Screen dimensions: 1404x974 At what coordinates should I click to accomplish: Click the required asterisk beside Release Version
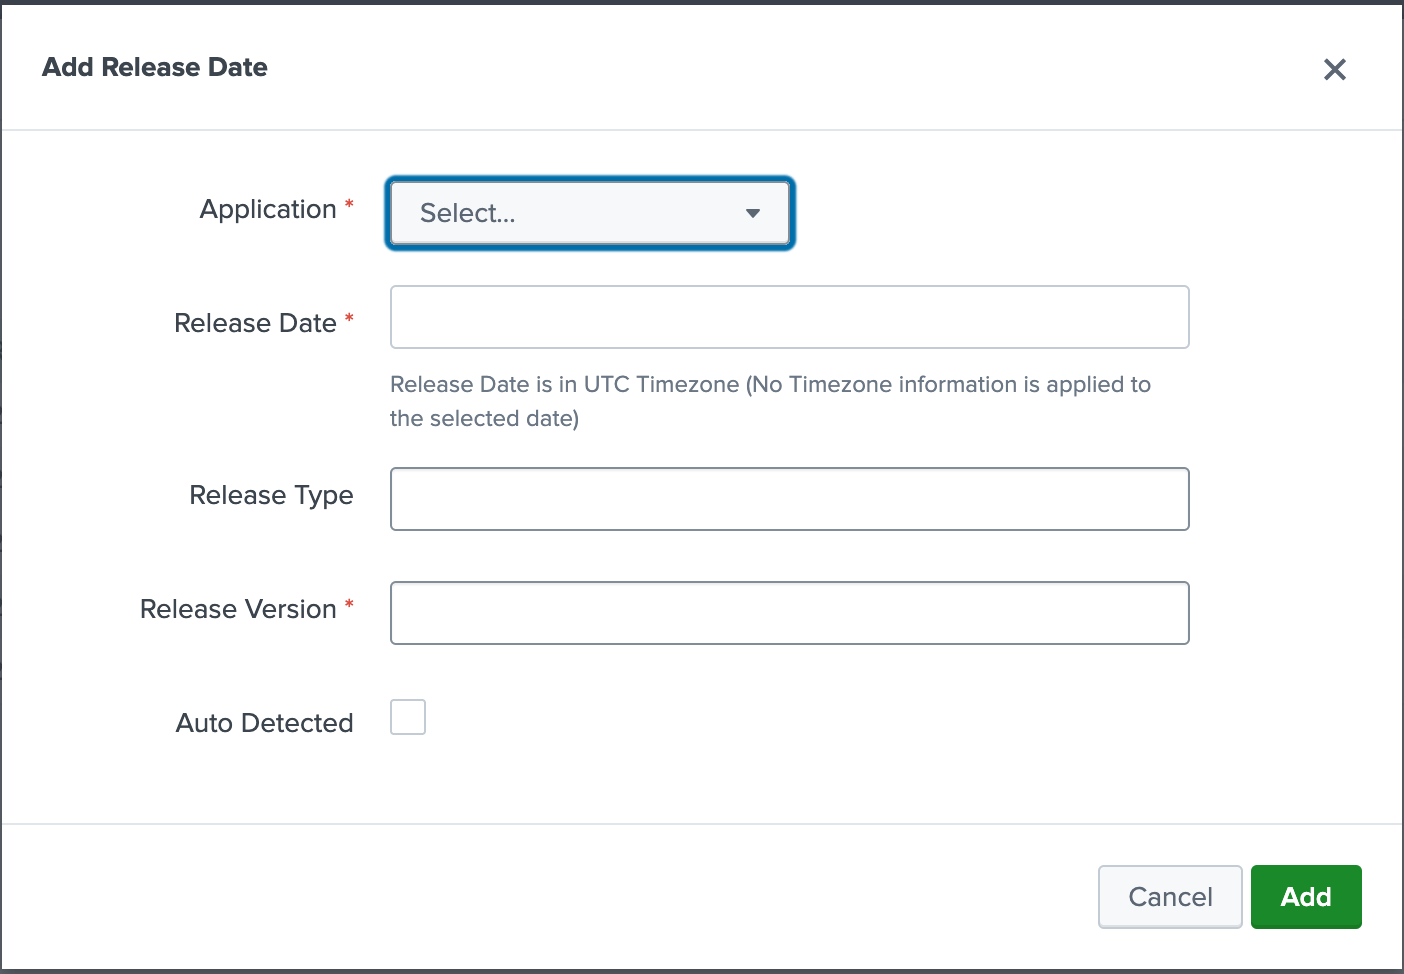coord(349,604)
